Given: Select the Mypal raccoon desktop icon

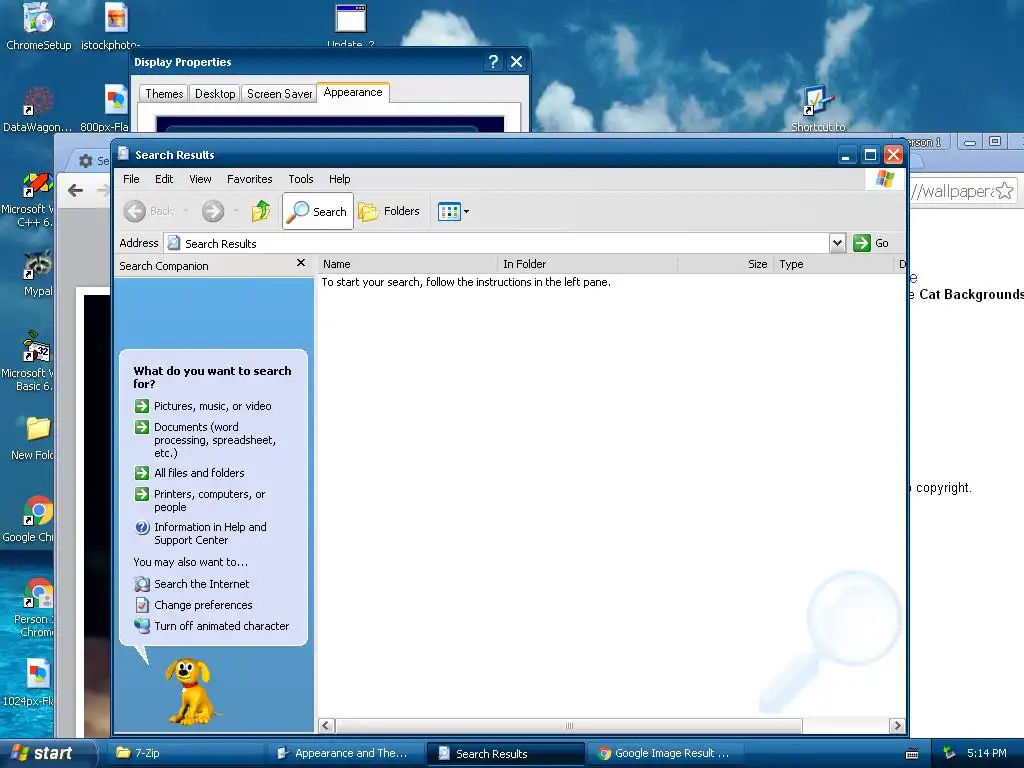Looking at the screenshot, I should click(x=38, y=273).
